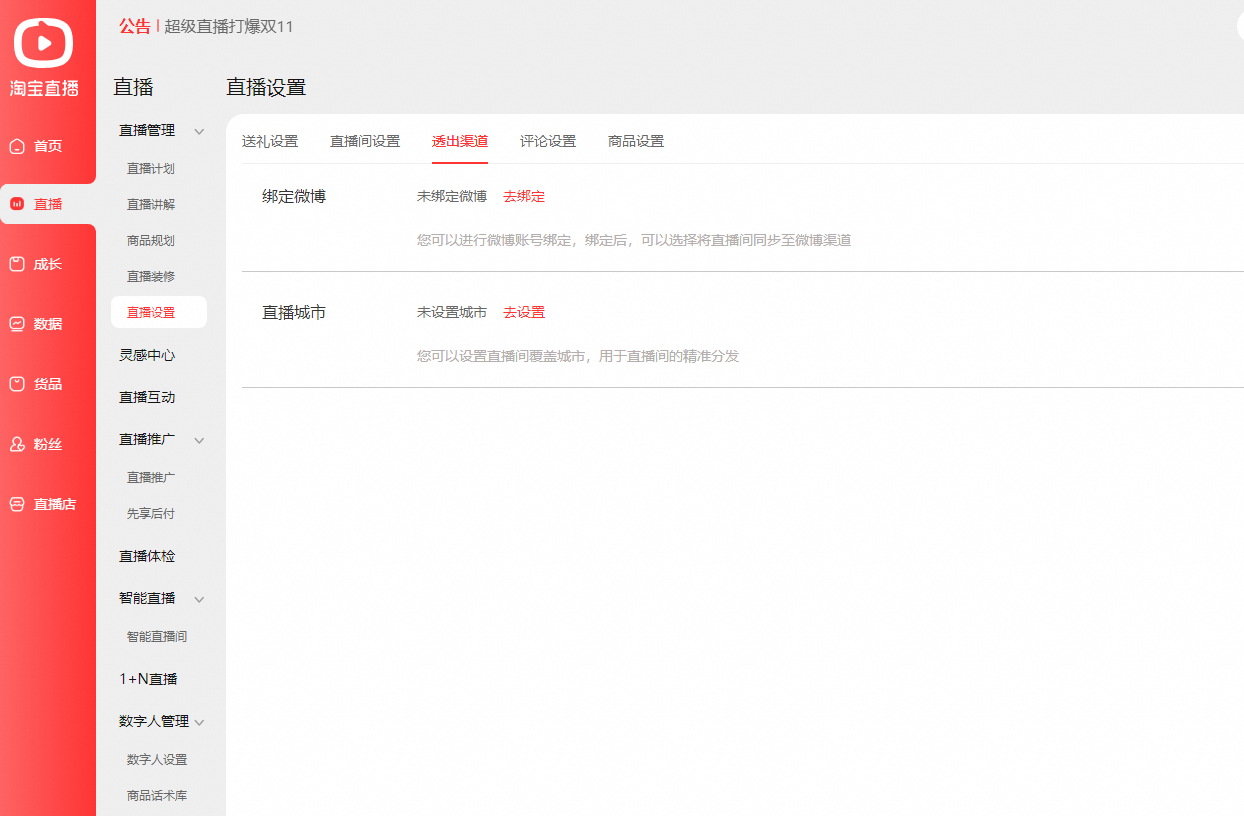
Task: Click the 绑定微博 section label
Action: 294,196
